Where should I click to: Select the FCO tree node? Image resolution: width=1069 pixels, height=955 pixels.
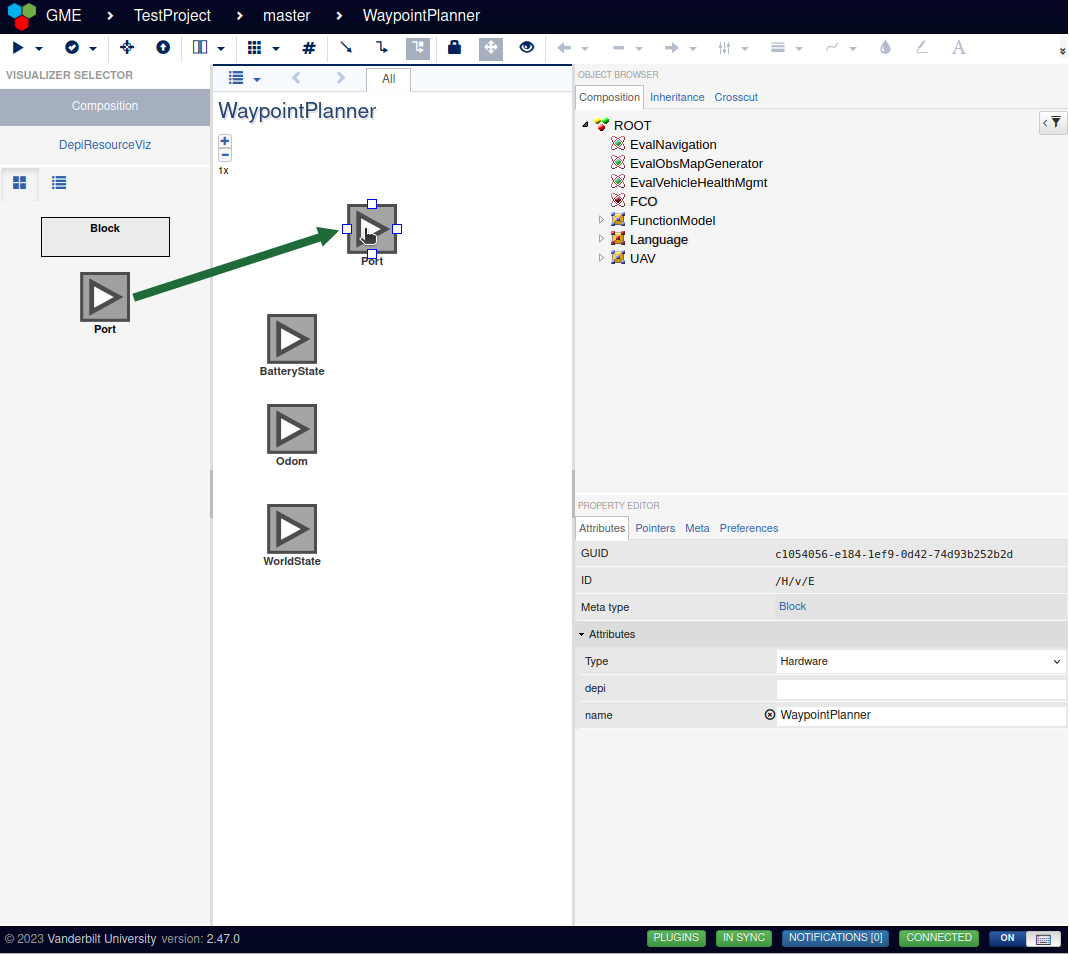643,202
